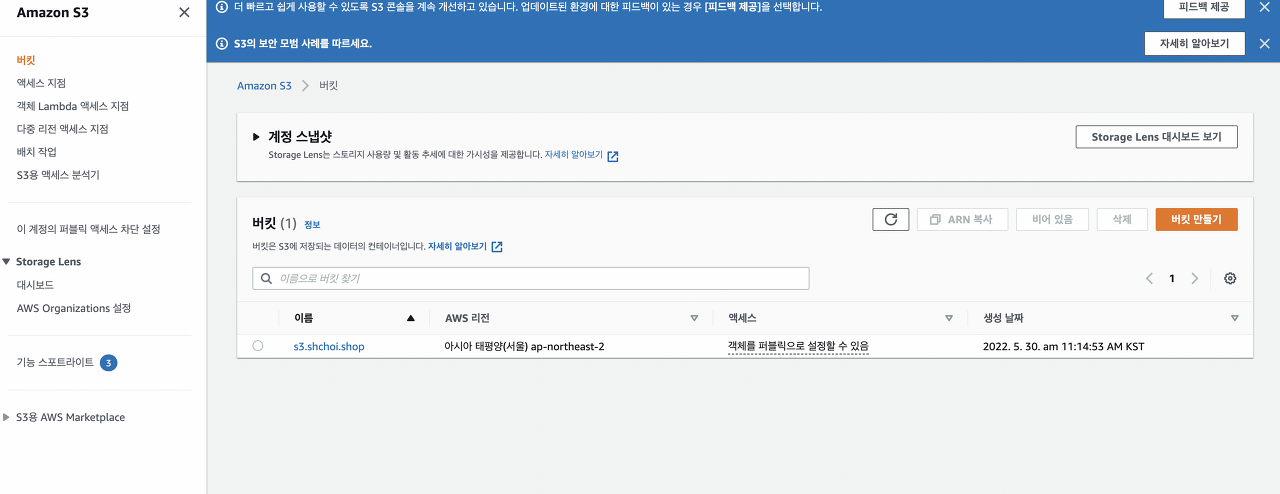The image size is (1280, 494).
Task: Click page number 1 in pagination
Action: 1172,279
